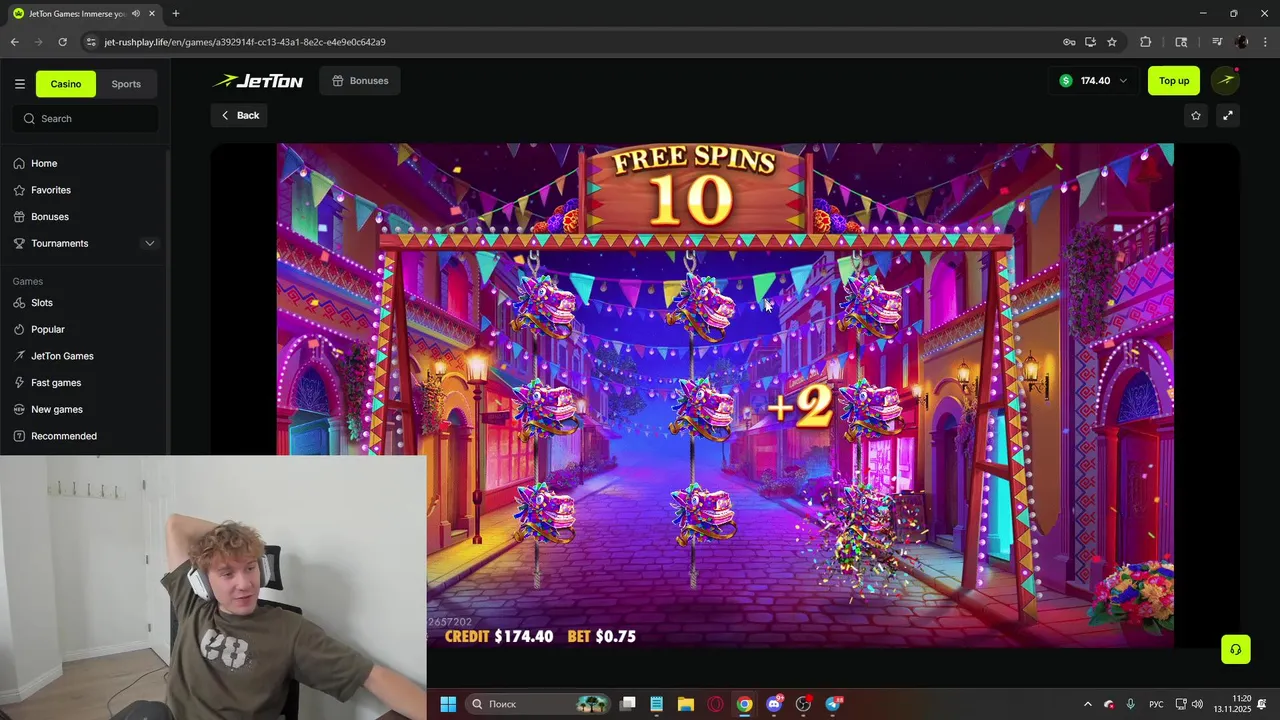Open the Chrome three-dot menu

tap(1266, 42)
